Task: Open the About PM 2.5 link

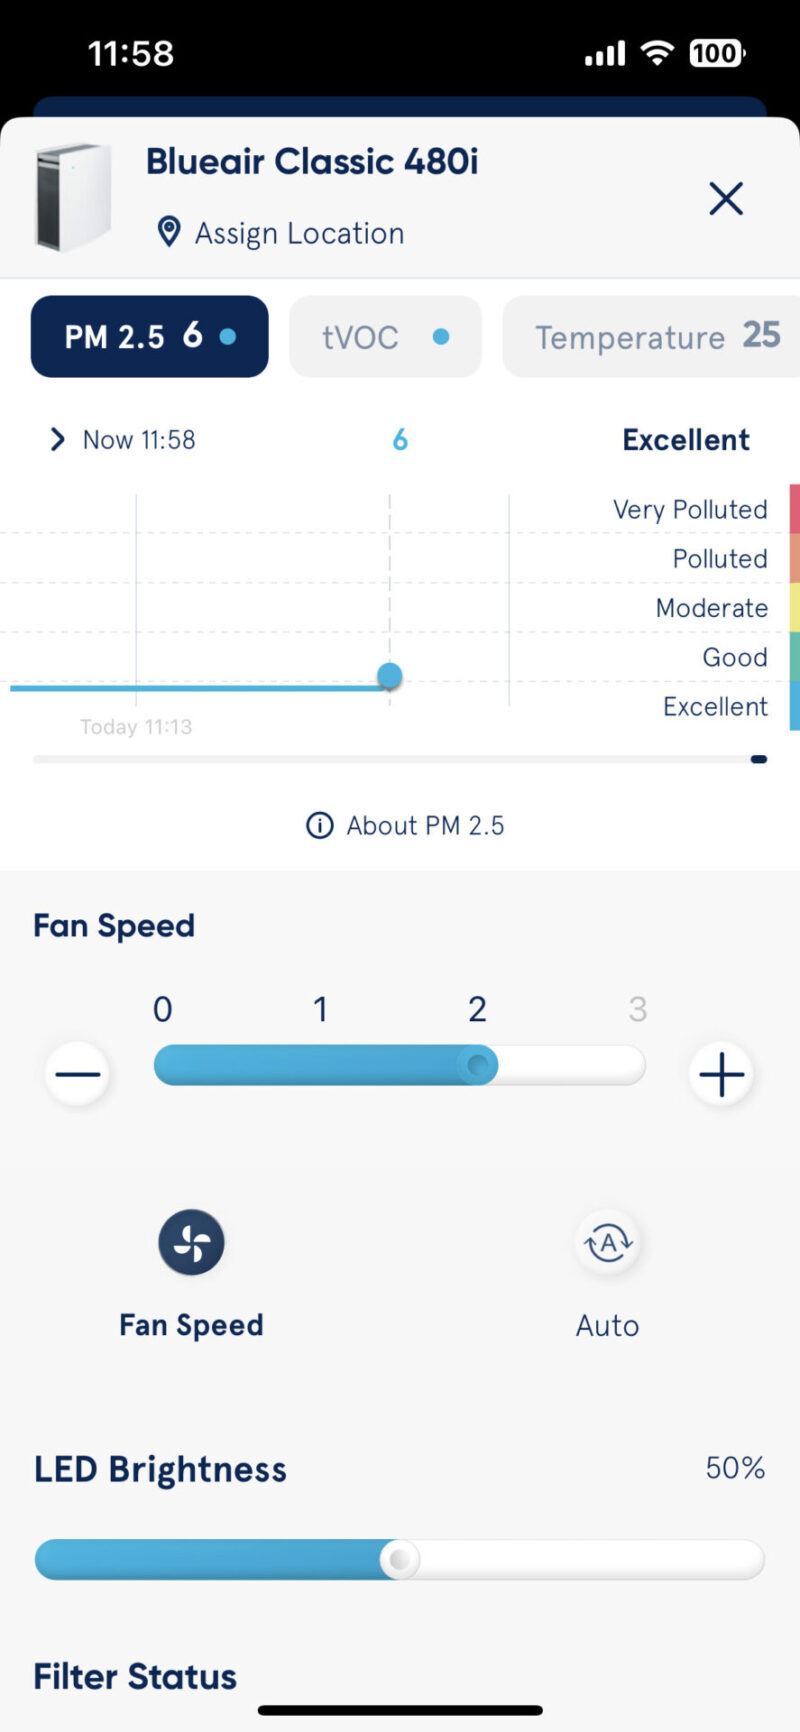Action: (425, 825)
